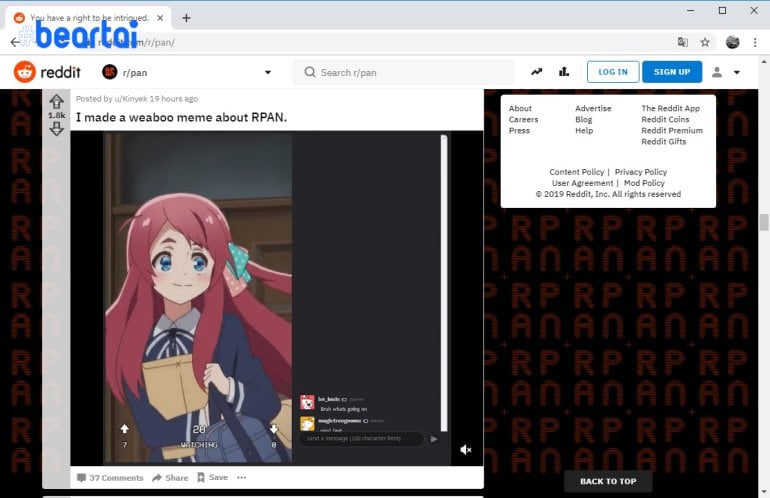
Task: Save the post using the Save button
Action: pos(212,478)
